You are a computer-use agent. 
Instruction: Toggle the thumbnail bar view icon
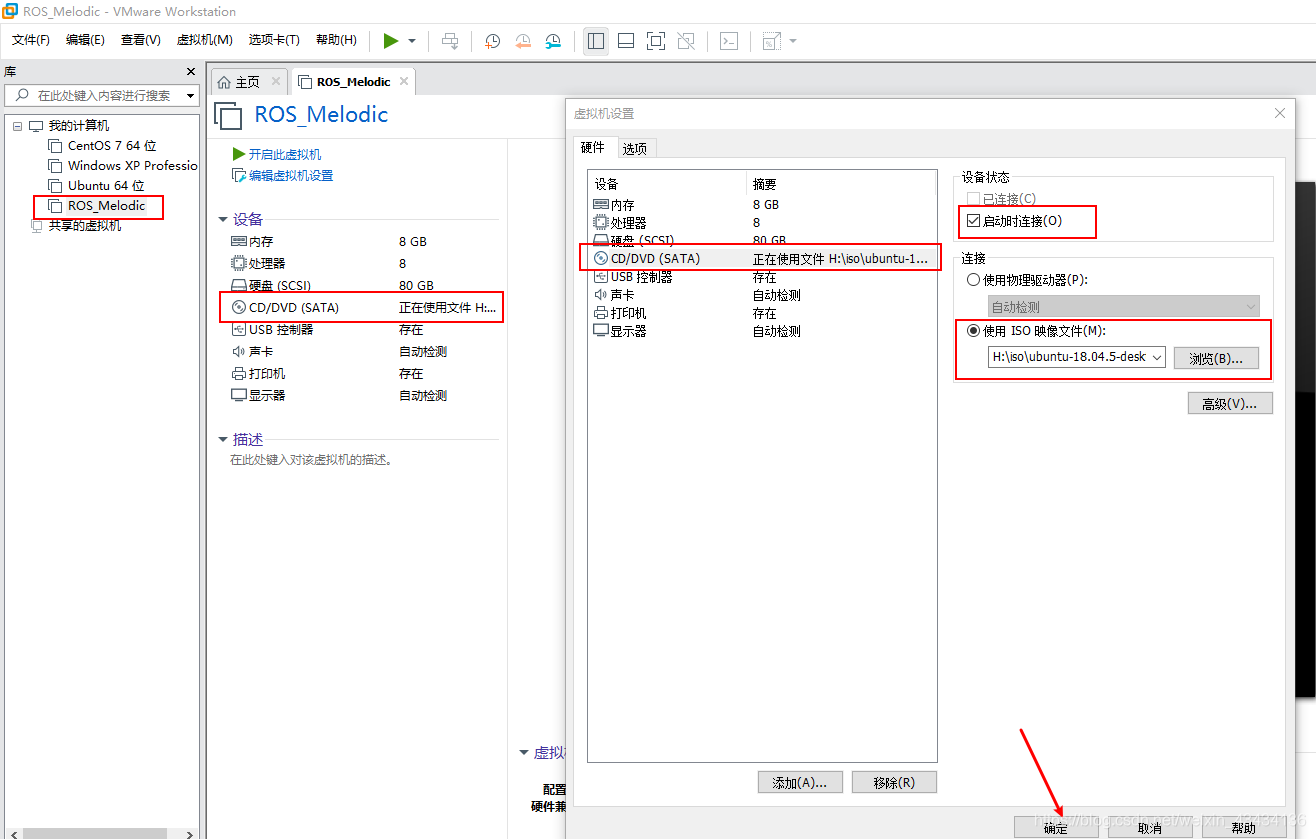click(x=626, y=41)
